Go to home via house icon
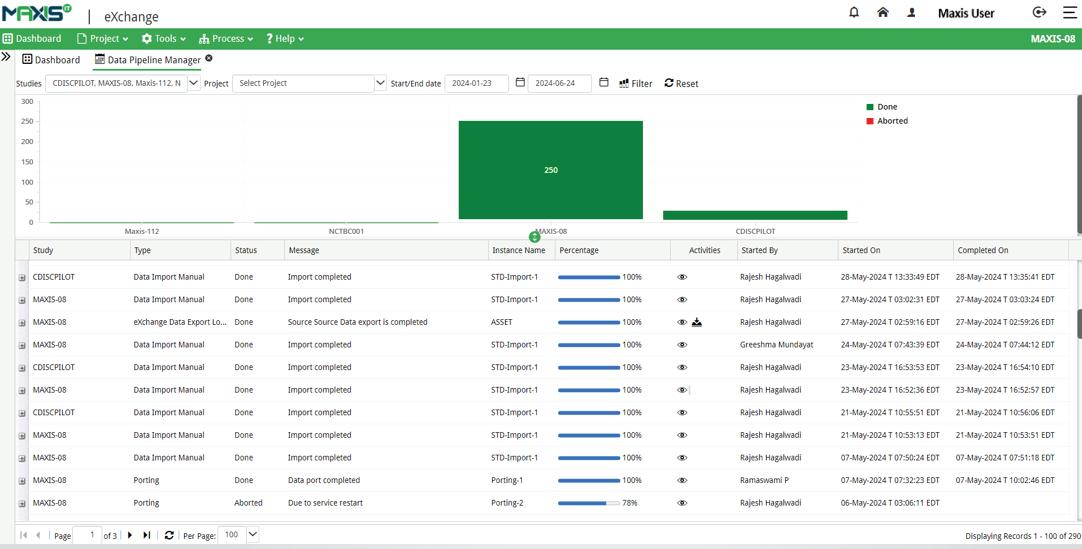Screen dimensions: 1082x549 pos(883,12)
